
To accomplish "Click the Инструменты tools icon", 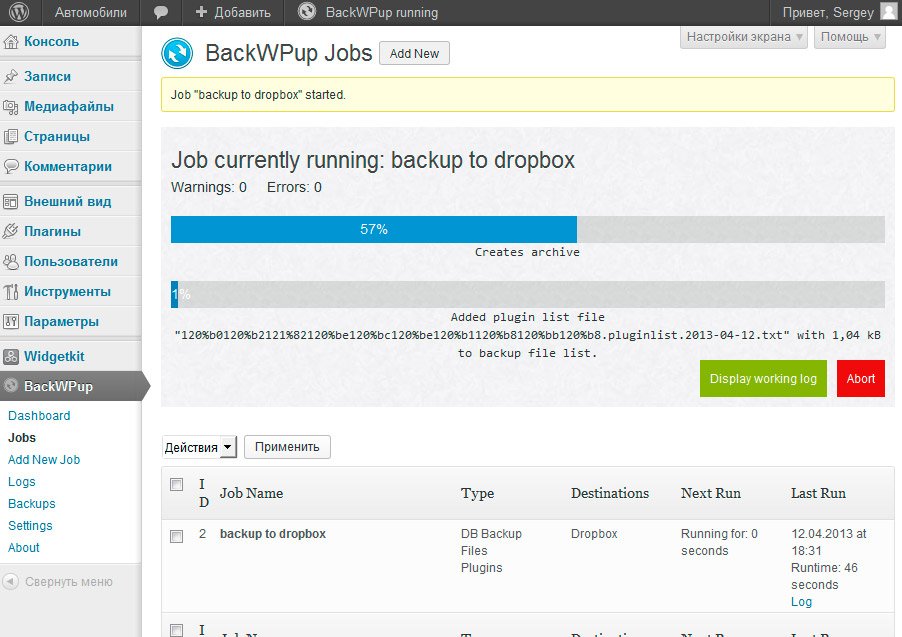I will pyautogui.click(x=11, y=292).
